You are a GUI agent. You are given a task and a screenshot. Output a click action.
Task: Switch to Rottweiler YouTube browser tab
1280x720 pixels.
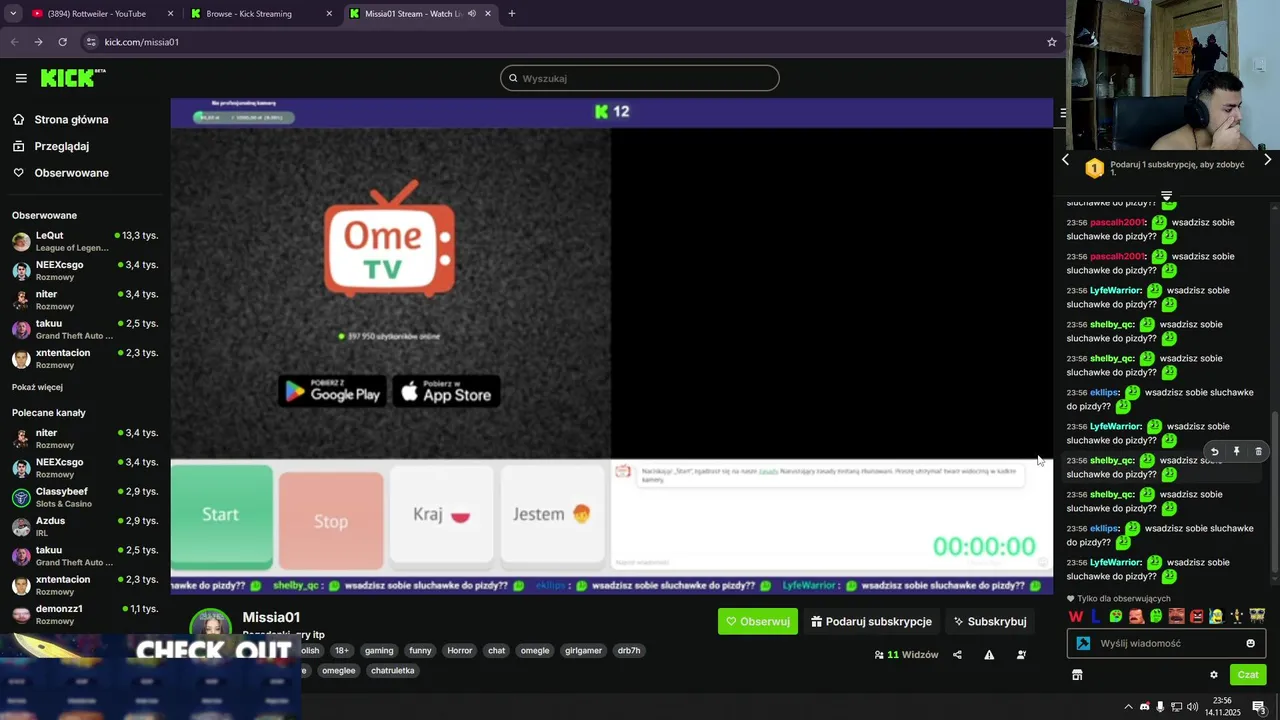point(103,14)
